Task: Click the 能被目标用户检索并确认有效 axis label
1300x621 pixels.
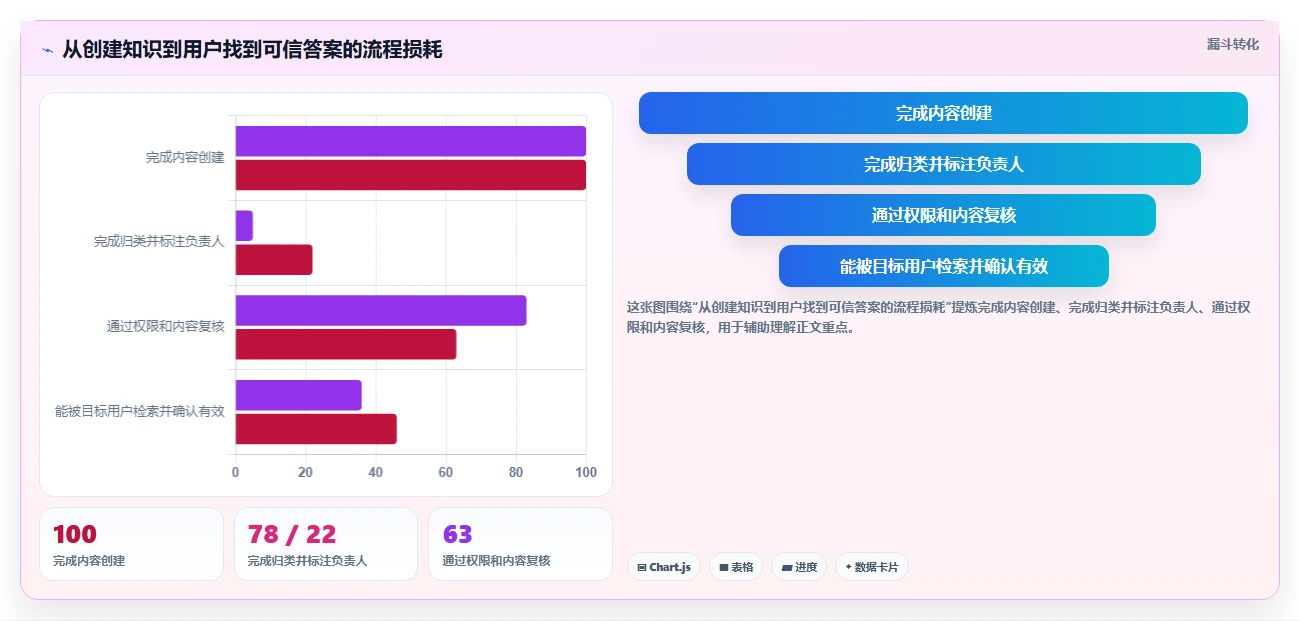Action: pos(140,411)
